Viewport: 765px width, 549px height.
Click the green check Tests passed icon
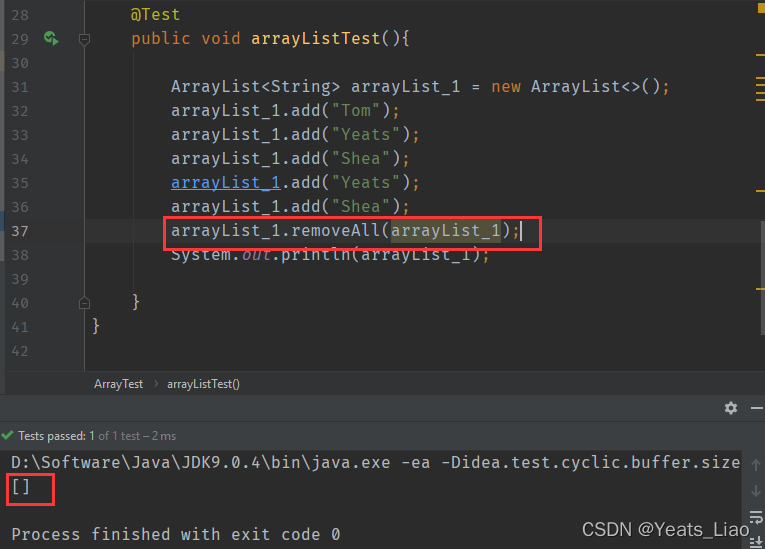coord(7,435)
